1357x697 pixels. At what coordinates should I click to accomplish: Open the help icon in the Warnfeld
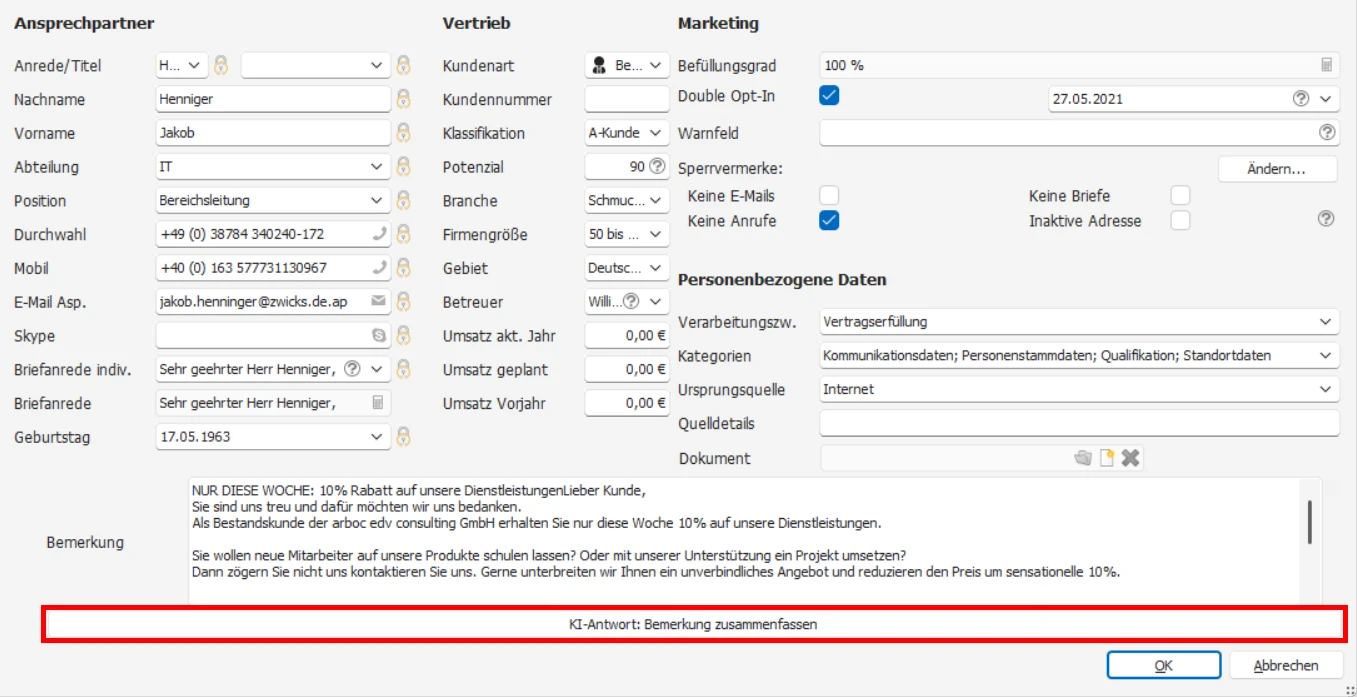(x=1327, y=132)
